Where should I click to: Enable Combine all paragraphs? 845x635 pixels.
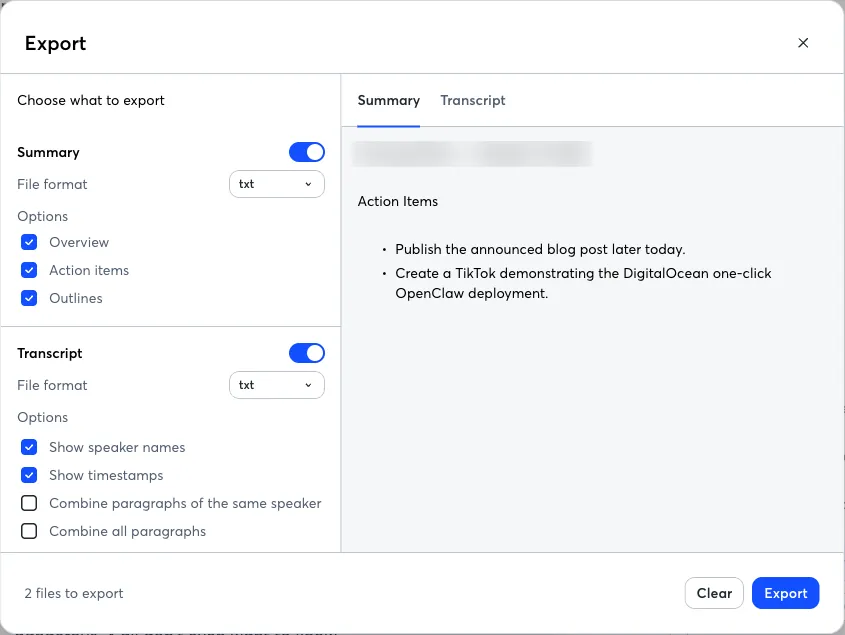(x=29, y=531)
